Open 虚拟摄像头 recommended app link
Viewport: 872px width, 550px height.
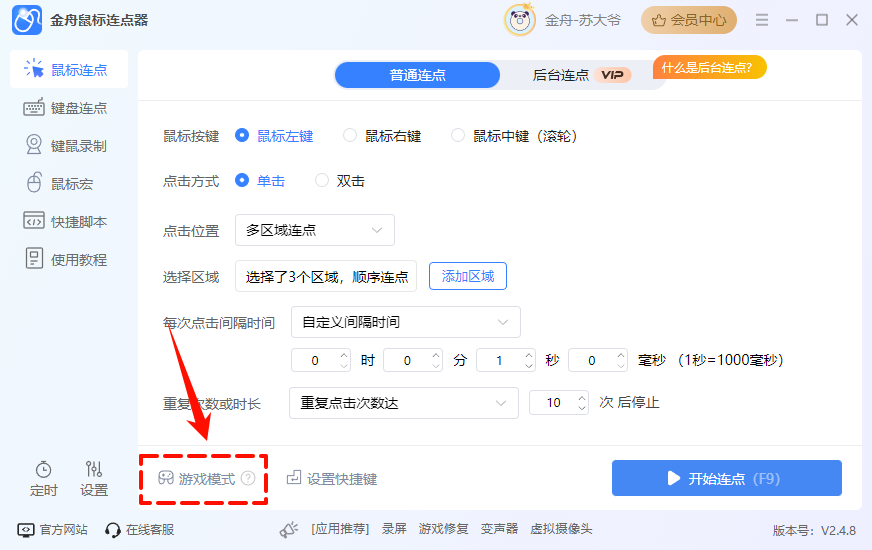[561, 529]
